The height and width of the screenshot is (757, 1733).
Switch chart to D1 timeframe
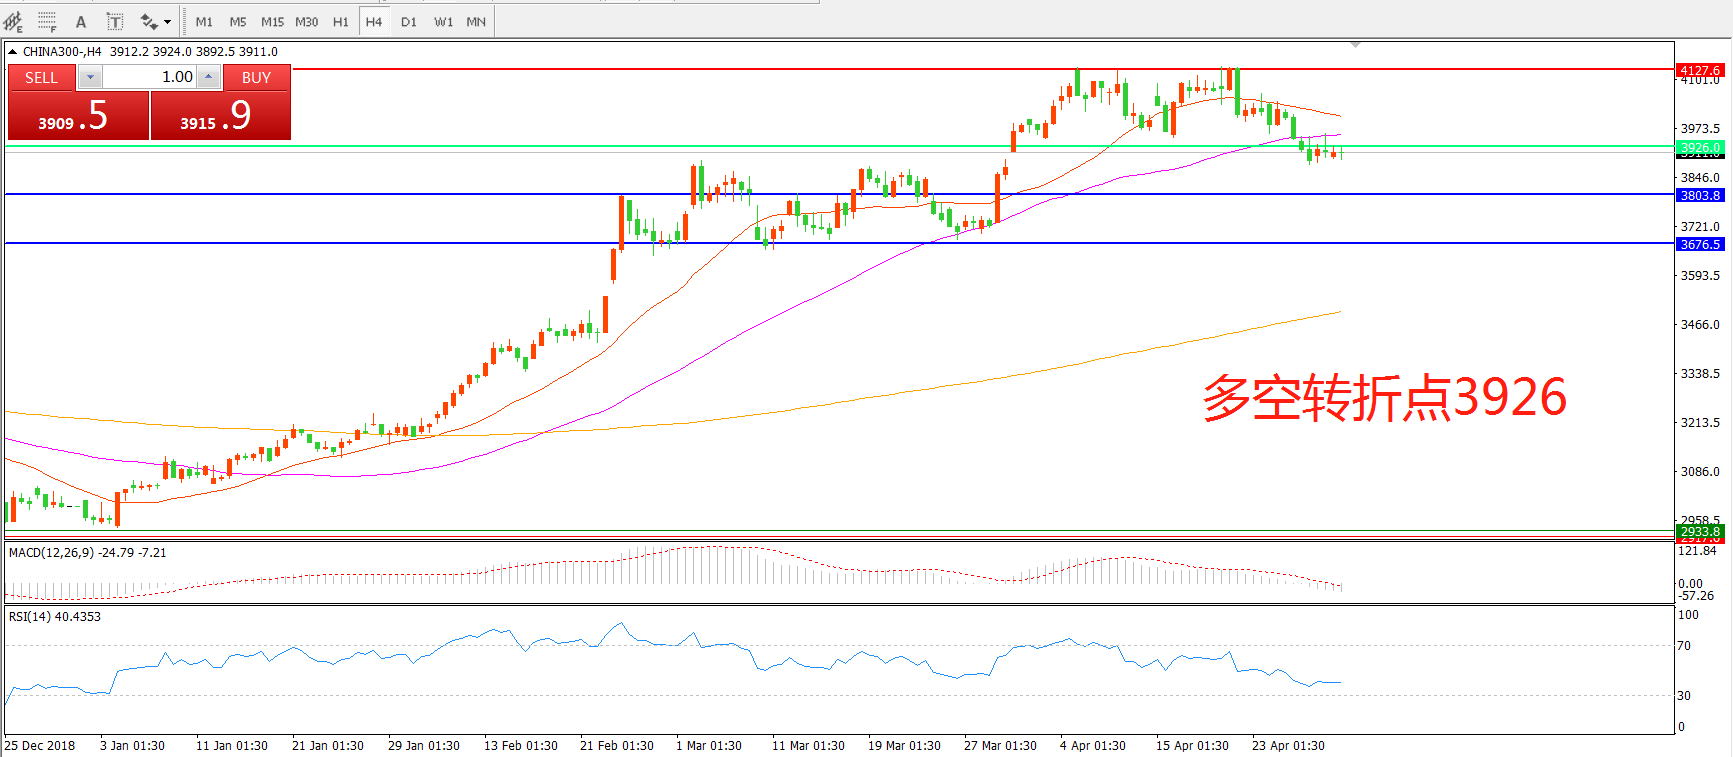click(x=408, y=22)
